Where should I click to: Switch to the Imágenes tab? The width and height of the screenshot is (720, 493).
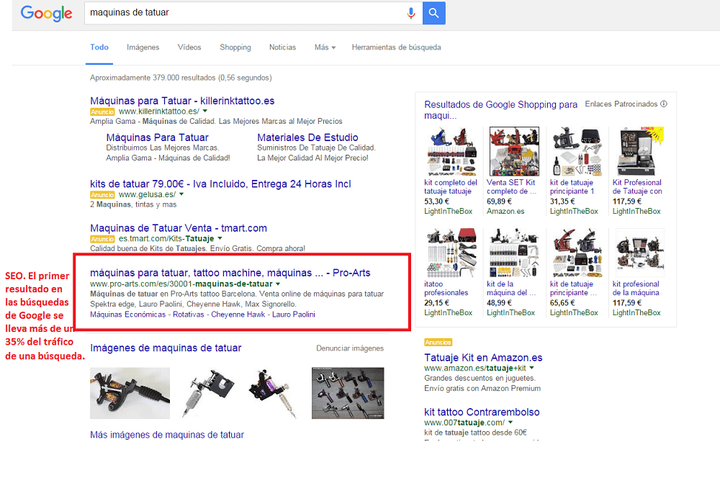pyautogui.click(x=143, y=47)
